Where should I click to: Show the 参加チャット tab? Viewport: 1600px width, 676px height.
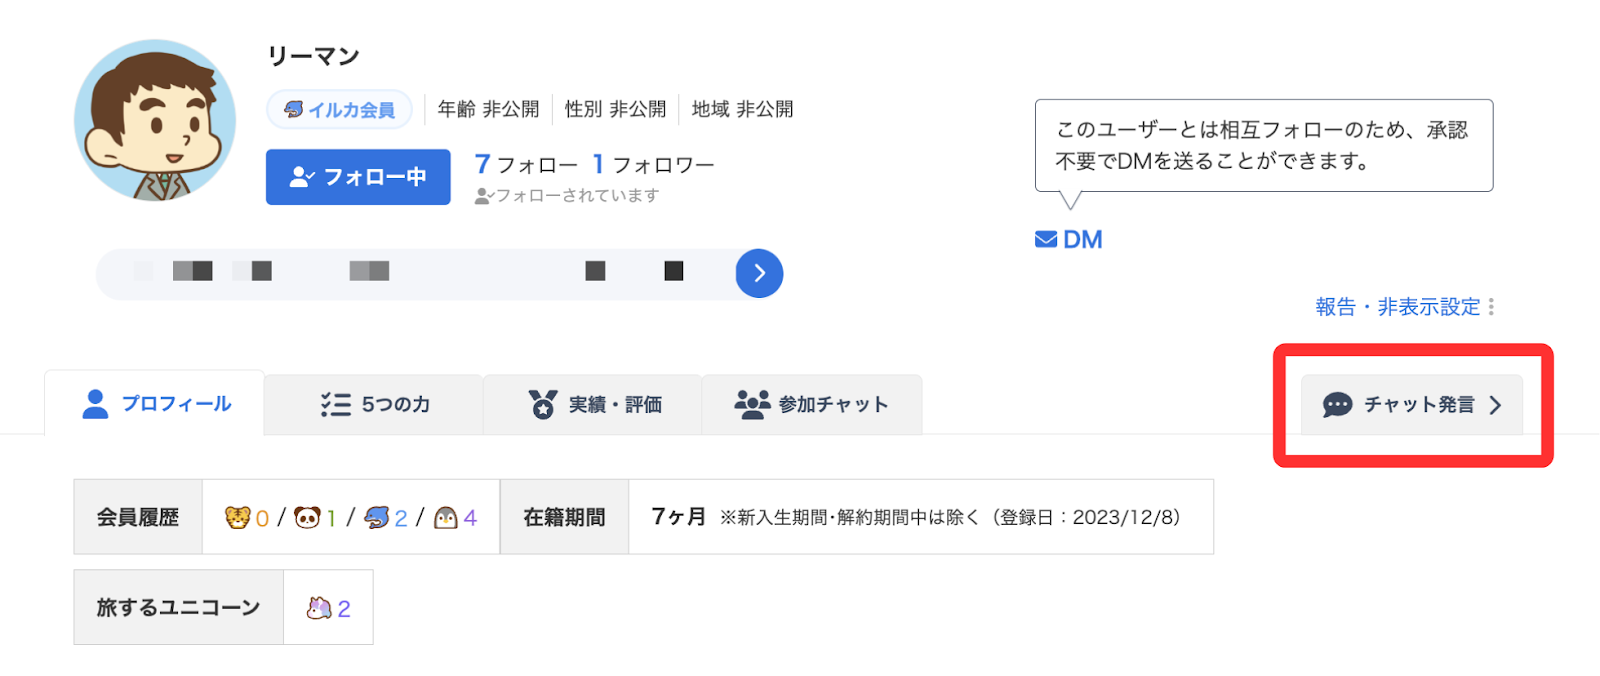811,404
